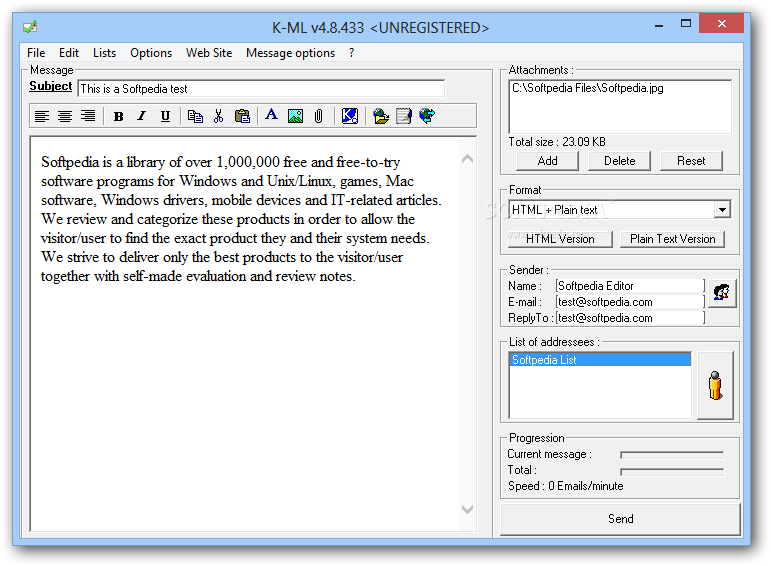The image size is (771, 566).
Task: Click the Copy icon in toolbar
Action: coord(195,116)
